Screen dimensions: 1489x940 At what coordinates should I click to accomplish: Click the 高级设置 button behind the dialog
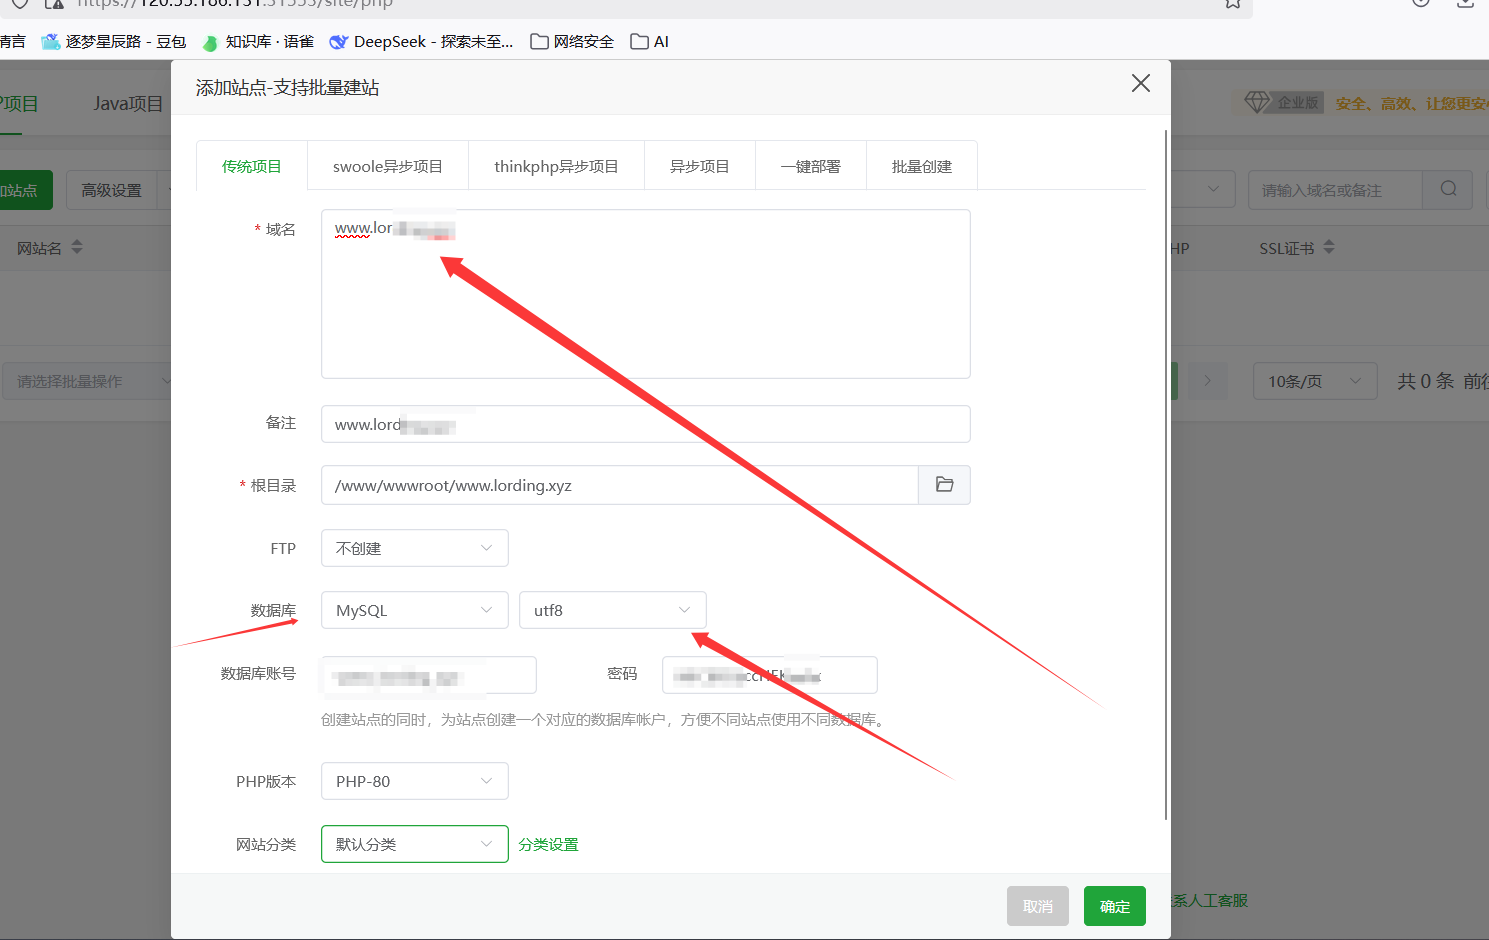click(112, 190)
